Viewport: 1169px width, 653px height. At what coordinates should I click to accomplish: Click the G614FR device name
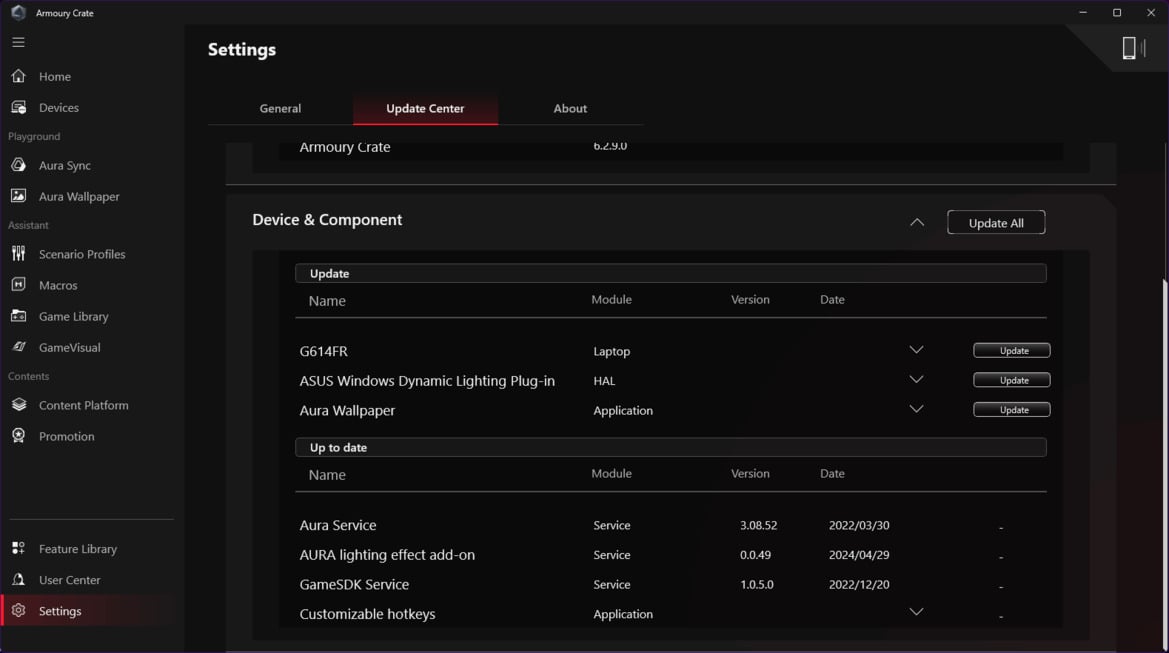tap(324, 351)
